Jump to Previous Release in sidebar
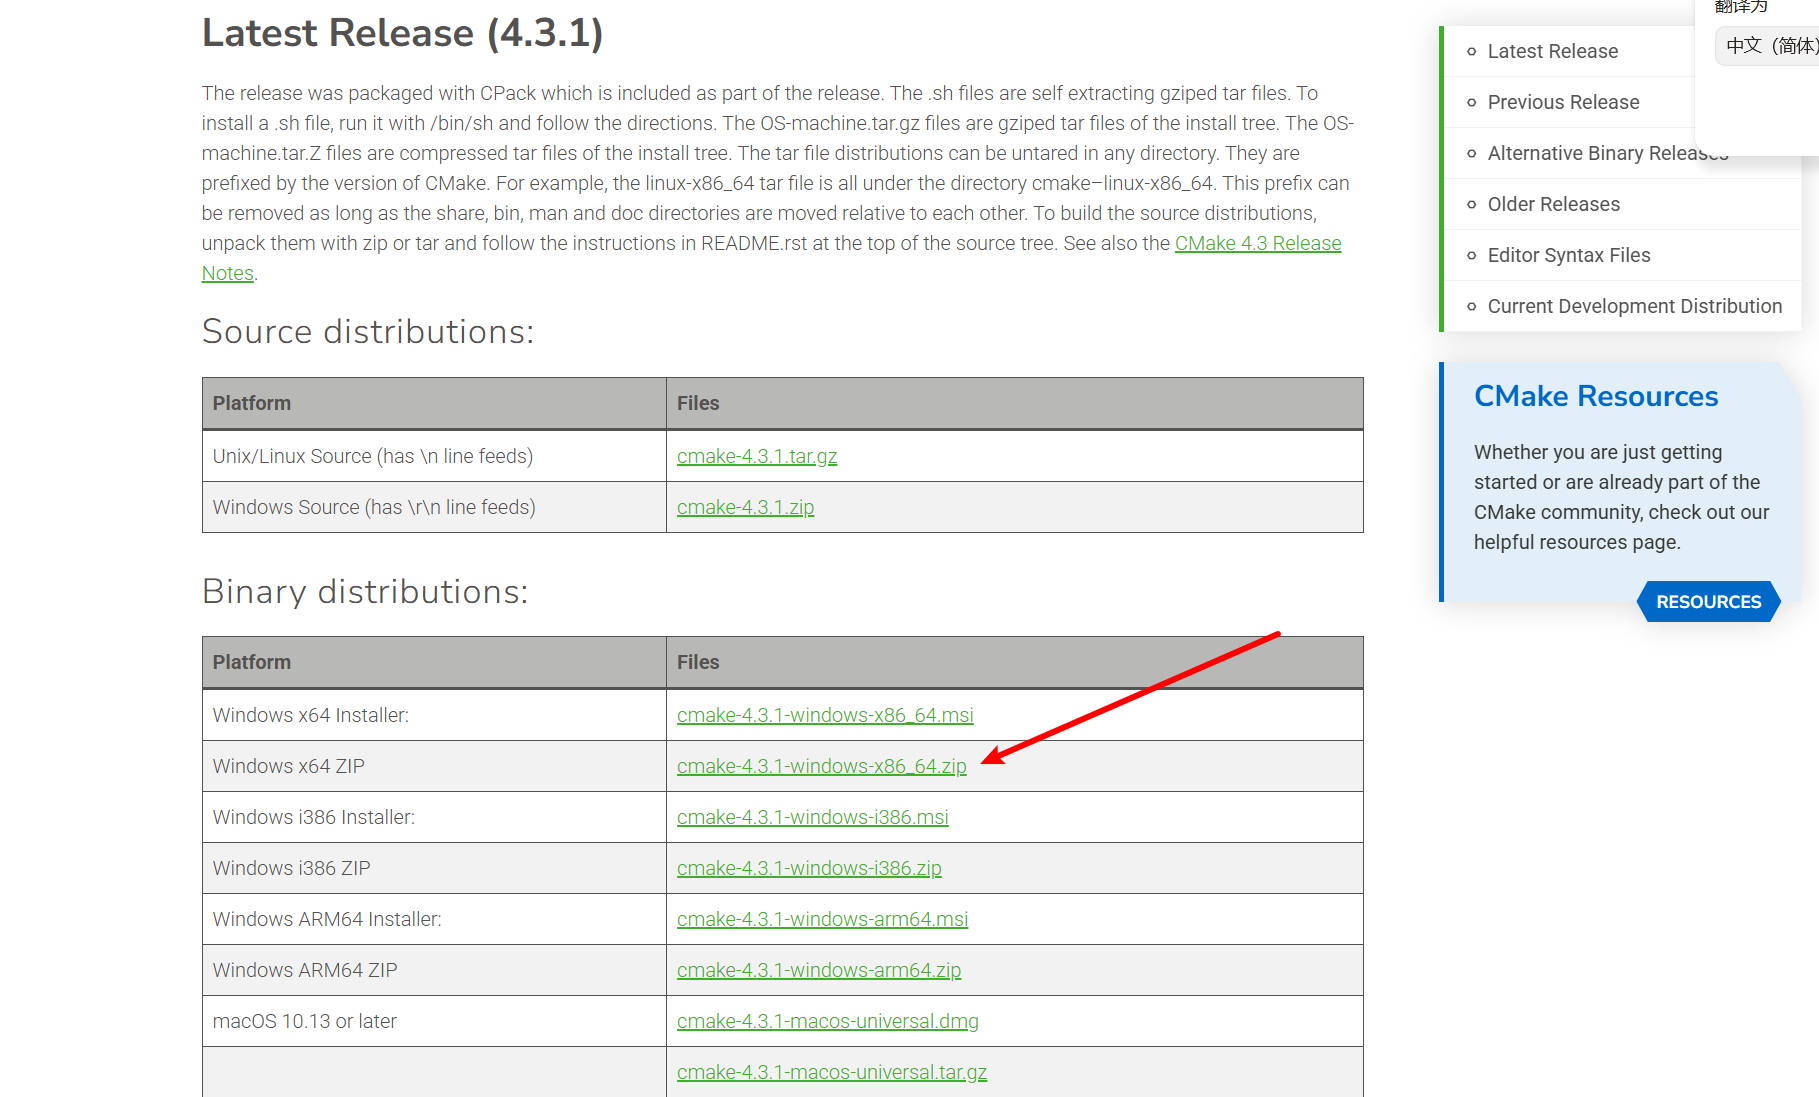 pyautogui.click(x=1563, y=102)
